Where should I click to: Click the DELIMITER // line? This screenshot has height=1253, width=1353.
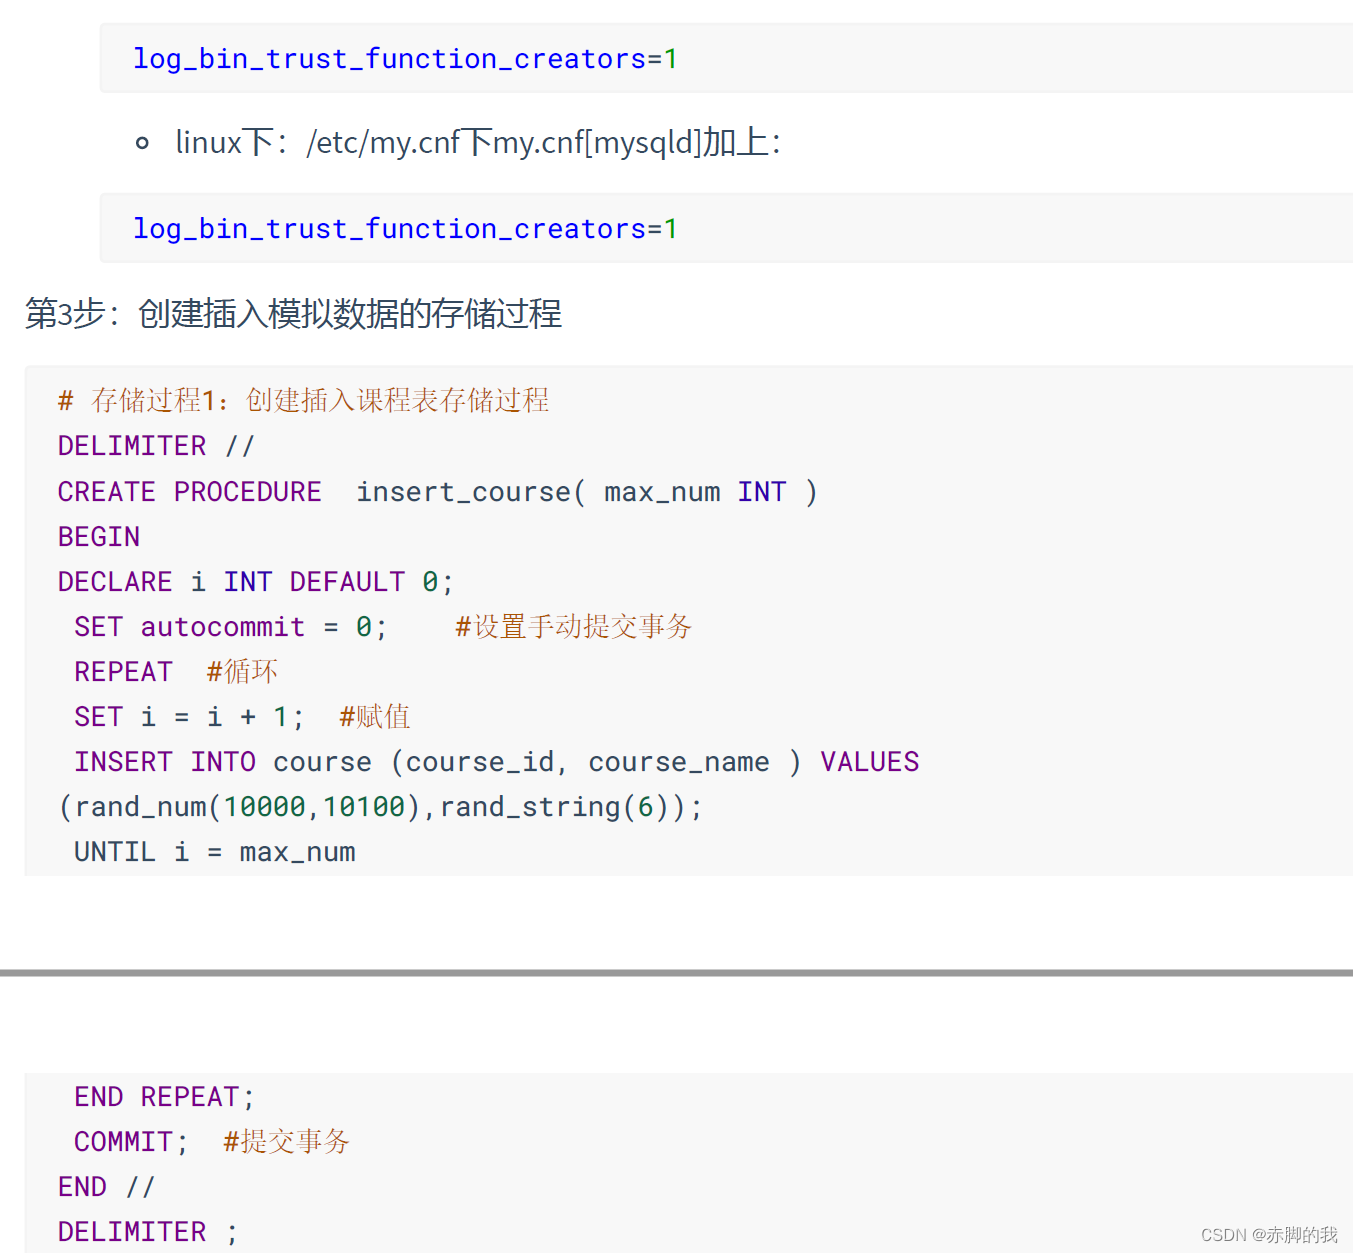coord(156,446)
